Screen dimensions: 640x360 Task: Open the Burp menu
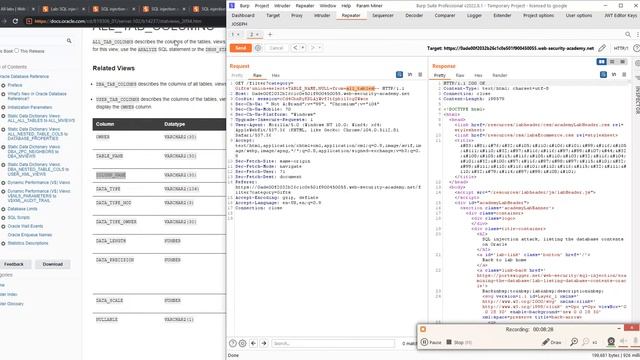[244, 6]
